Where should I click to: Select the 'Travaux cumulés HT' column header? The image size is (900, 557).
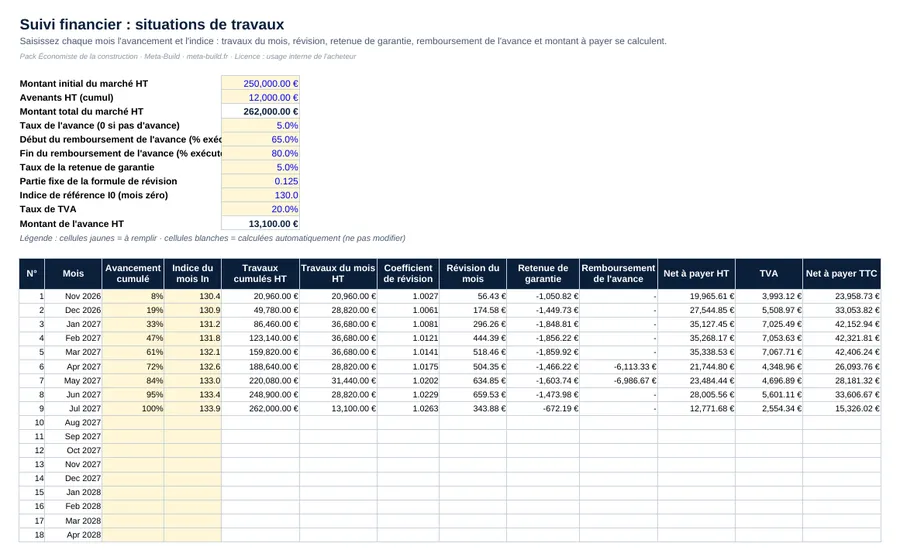pyautogui.click(x=260, y=273)
